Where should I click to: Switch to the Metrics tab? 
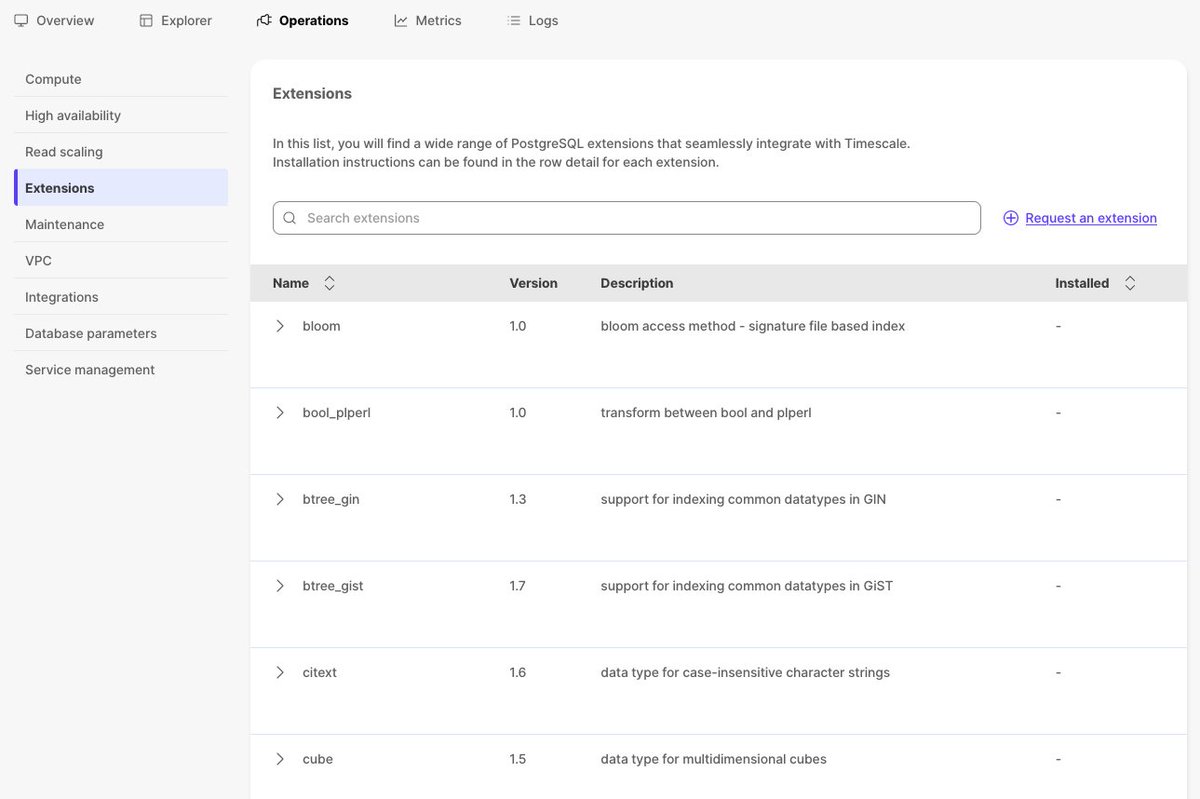click(438, 20)
